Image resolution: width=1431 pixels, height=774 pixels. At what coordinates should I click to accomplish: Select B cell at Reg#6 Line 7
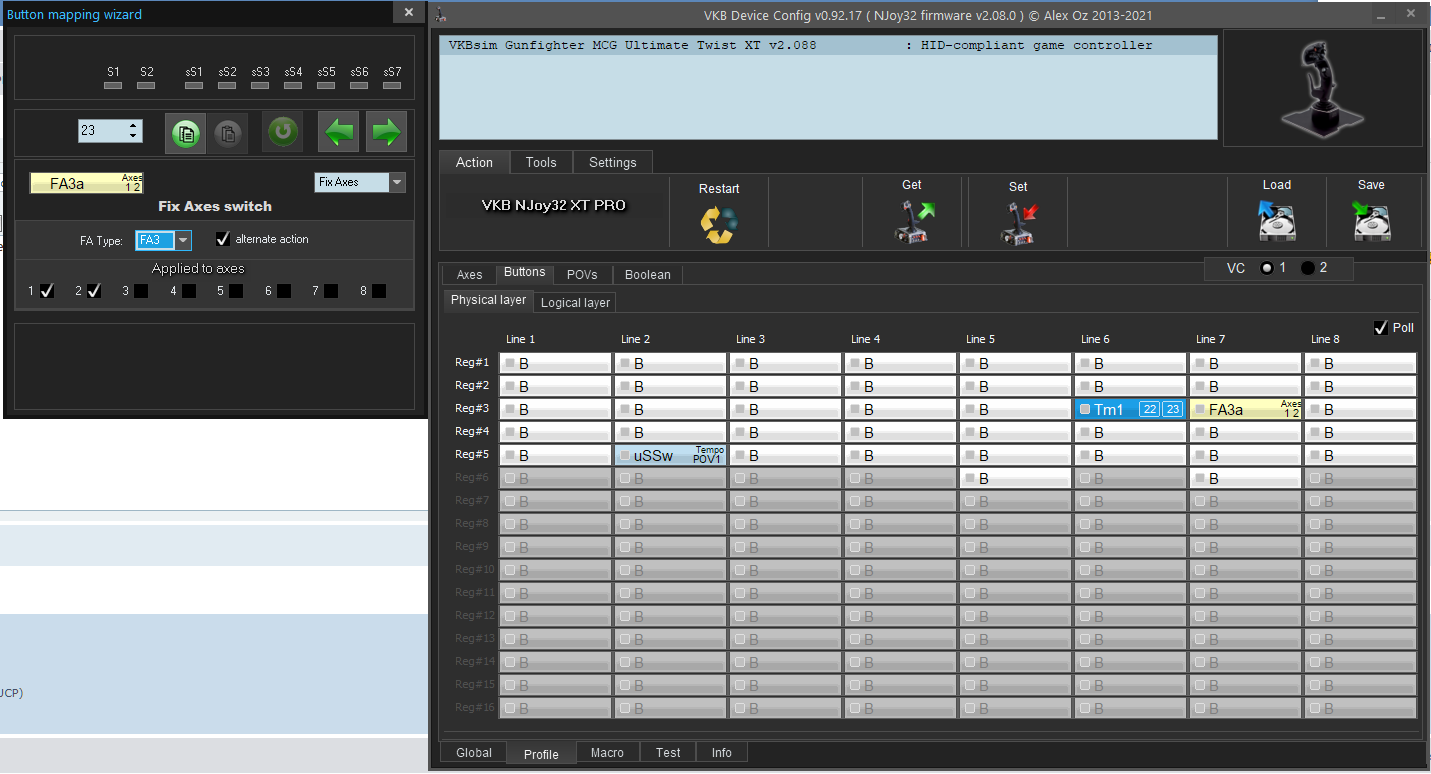pos(1246,478)
